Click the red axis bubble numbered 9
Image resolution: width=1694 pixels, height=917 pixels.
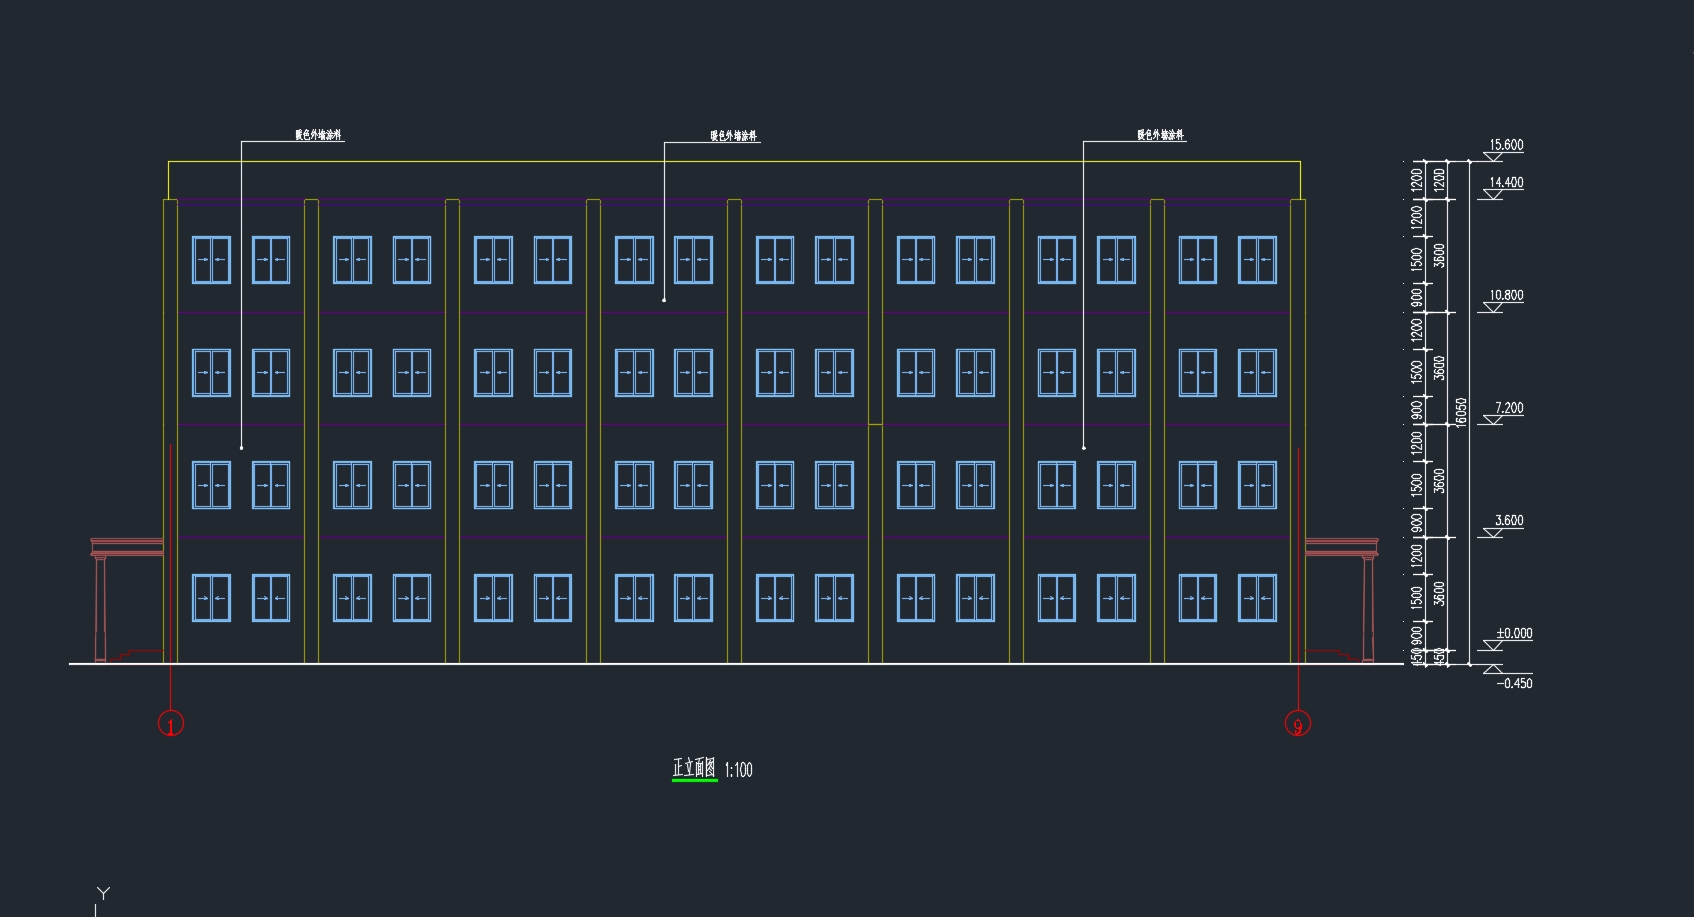point(1297,724)
